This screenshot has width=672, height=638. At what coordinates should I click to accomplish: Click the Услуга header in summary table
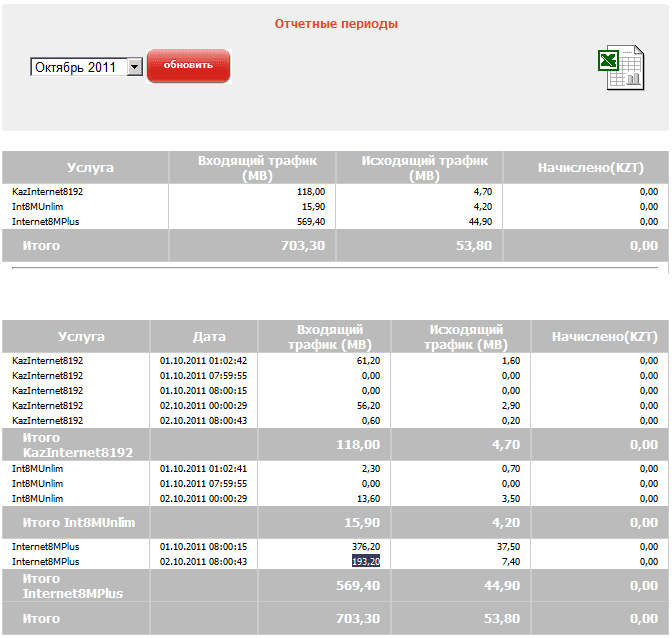click(90, 168)
